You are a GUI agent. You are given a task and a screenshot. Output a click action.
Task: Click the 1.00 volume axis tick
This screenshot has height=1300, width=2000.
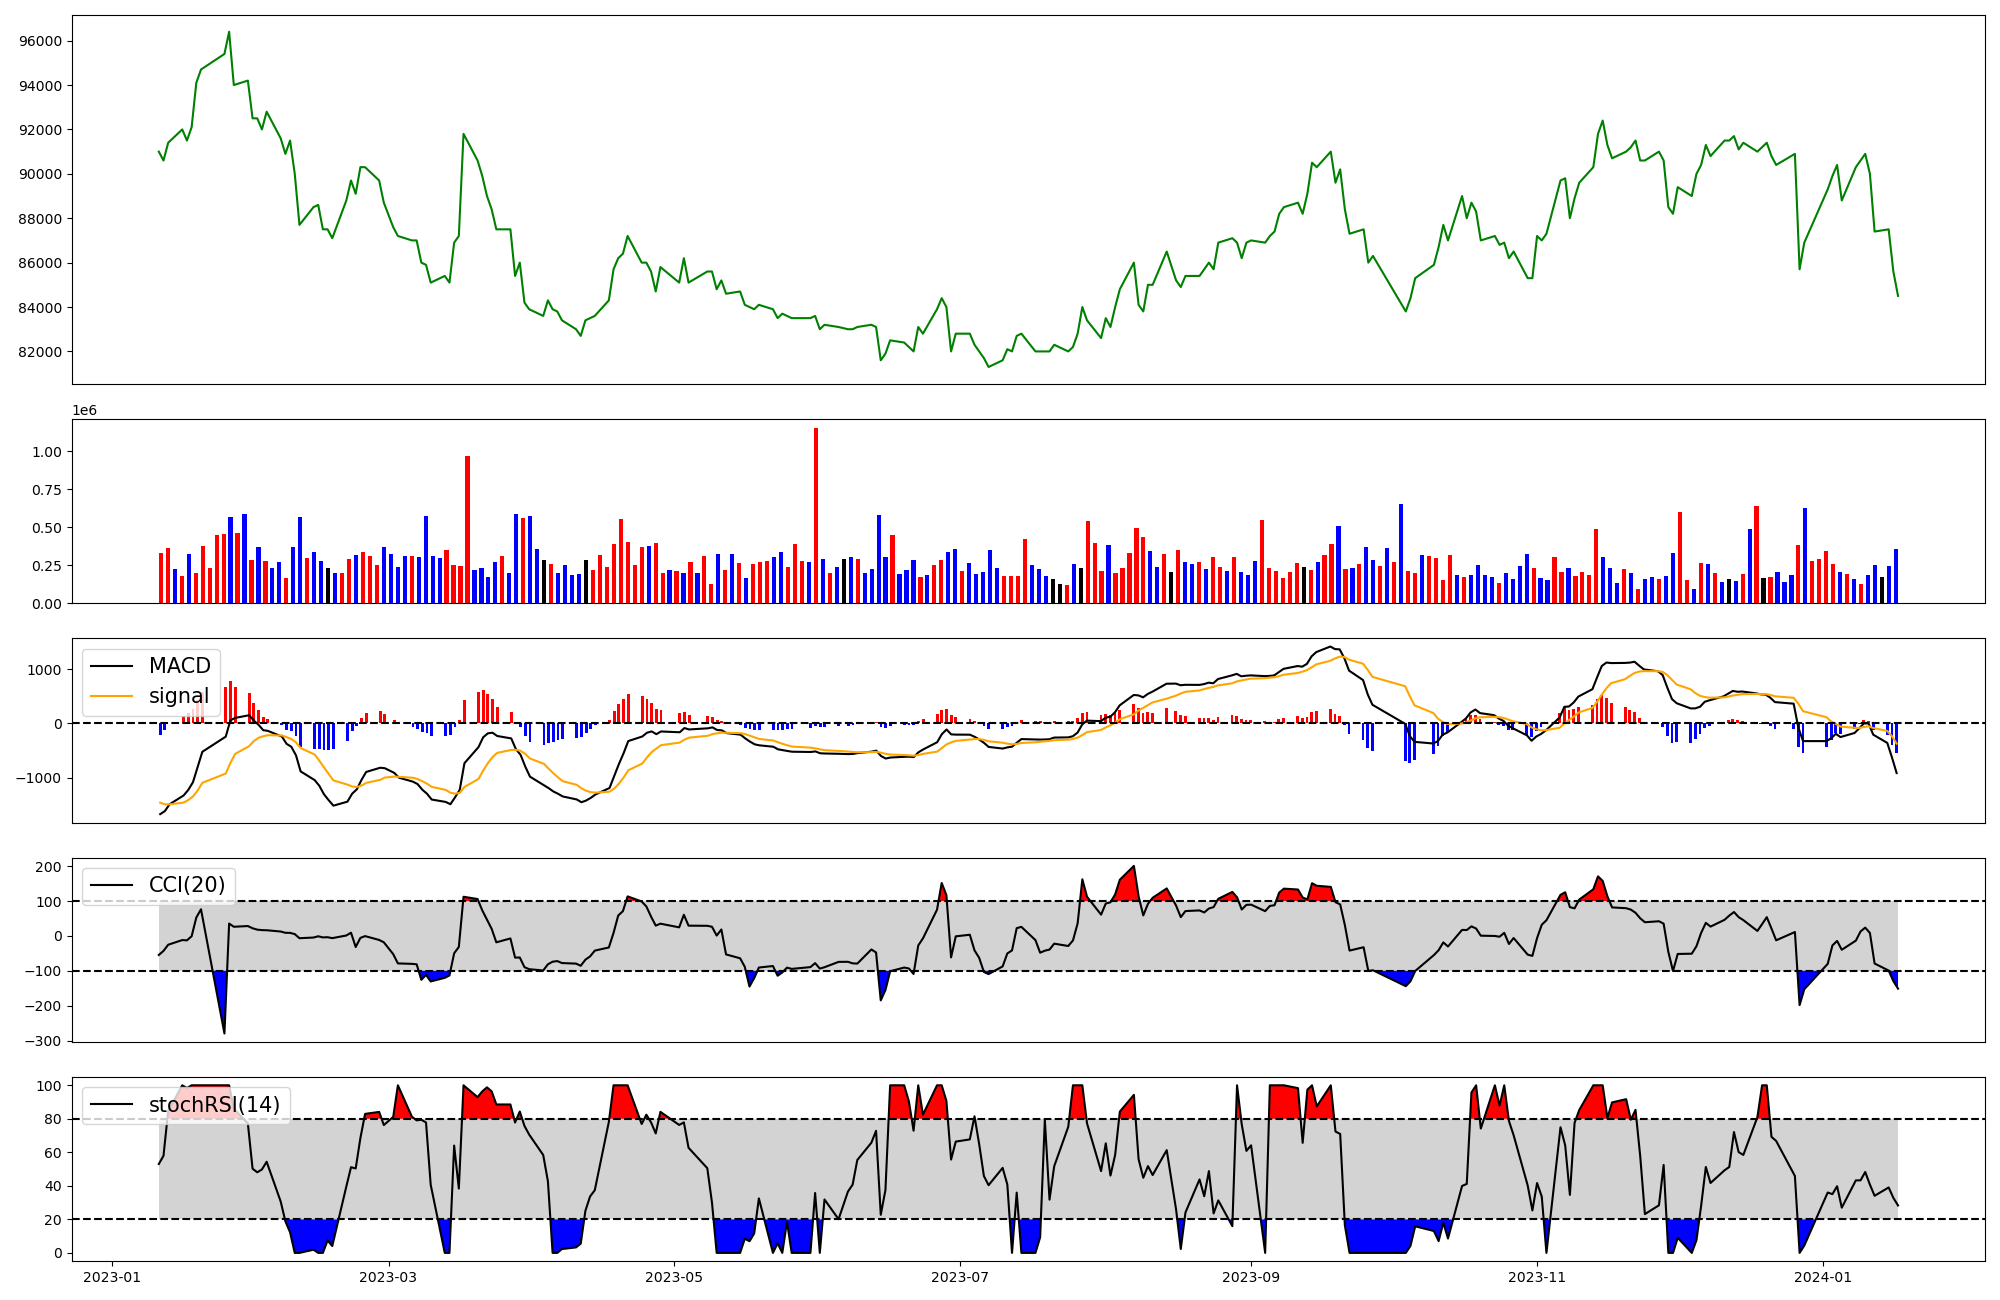[x=47, y=452]
